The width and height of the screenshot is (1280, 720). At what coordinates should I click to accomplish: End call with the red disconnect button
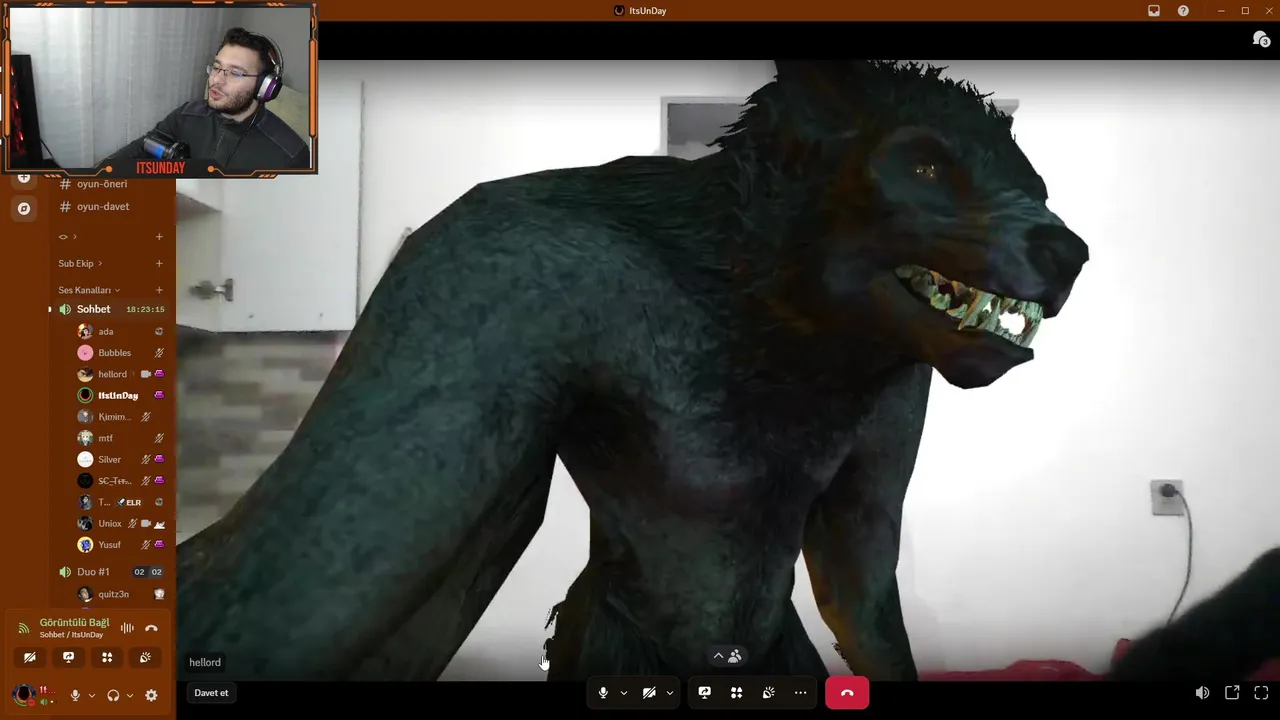pyautogui.click(x=847, y=693)
